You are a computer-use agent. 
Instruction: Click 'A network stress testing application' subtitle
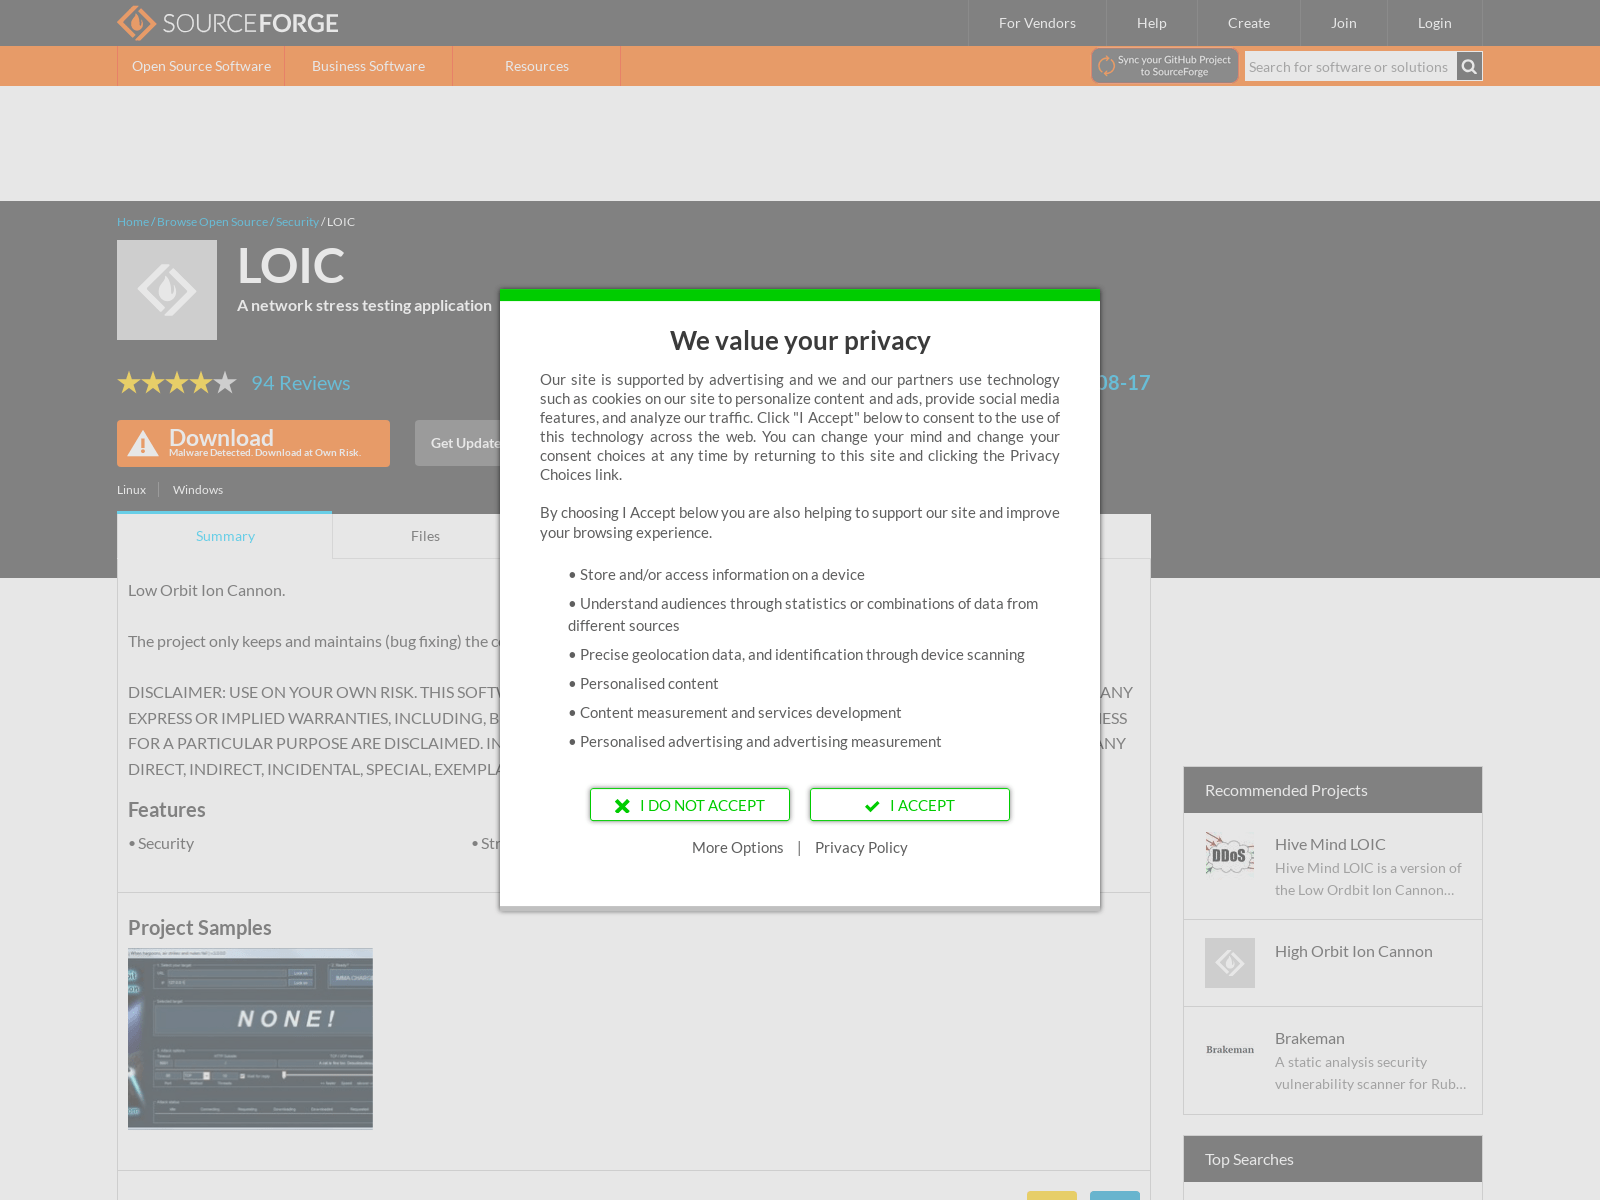pyautogui.click(x=364, y=306)
